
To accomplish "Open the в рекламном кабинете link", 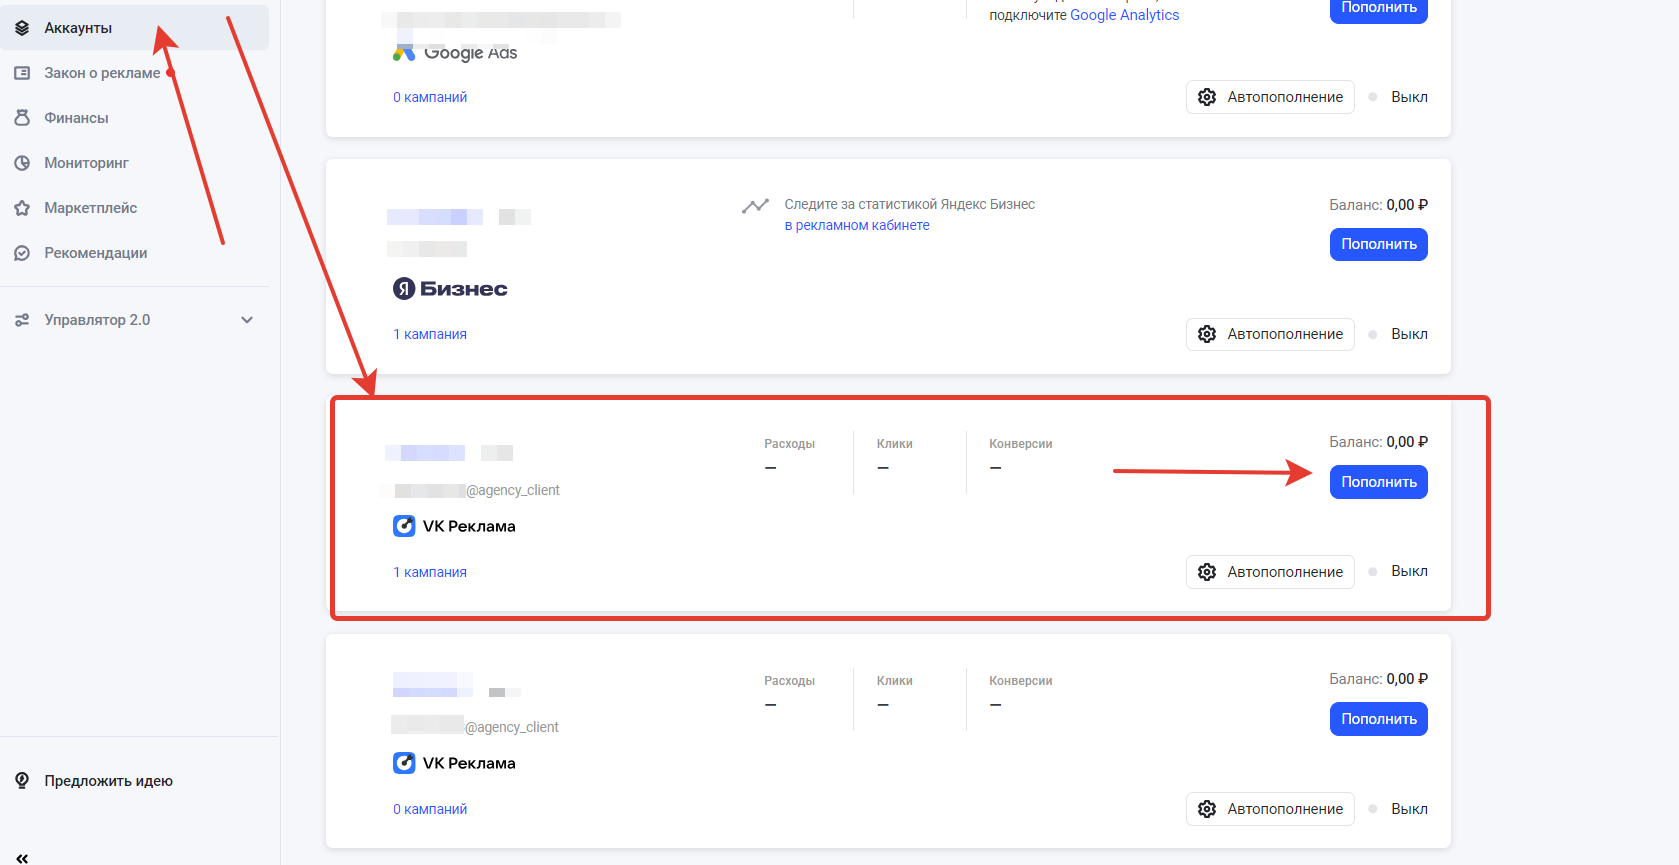I will point(857,225).
